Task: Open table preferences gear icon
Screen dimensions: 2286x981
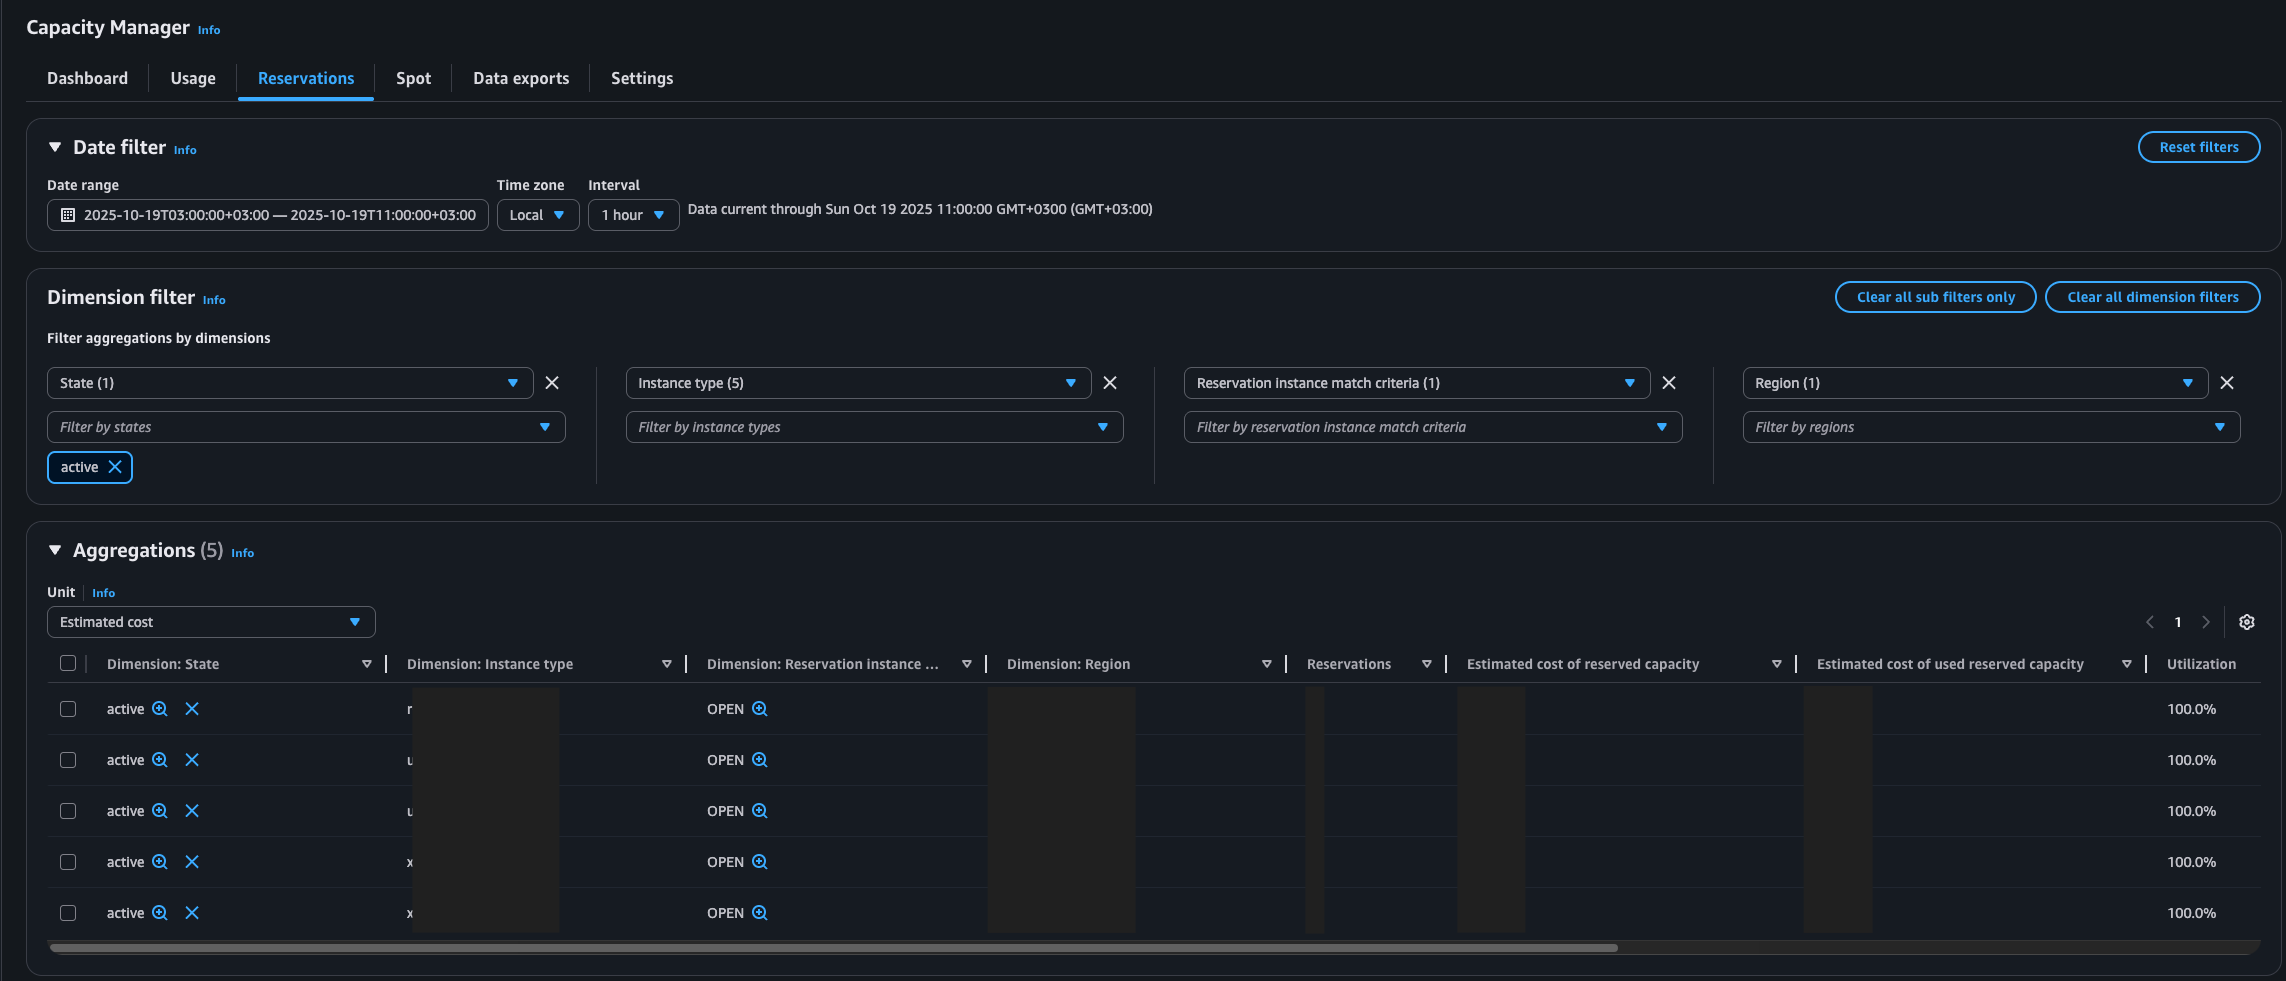Action: (2246, 622)
